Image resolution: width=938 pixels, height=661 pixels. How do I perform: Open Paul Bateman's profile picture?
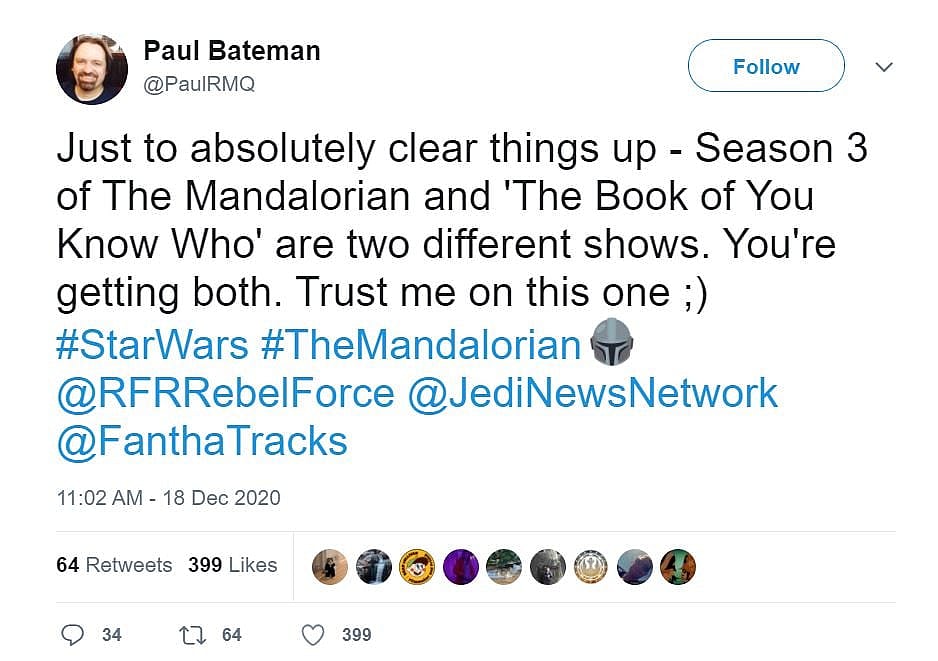92,69
